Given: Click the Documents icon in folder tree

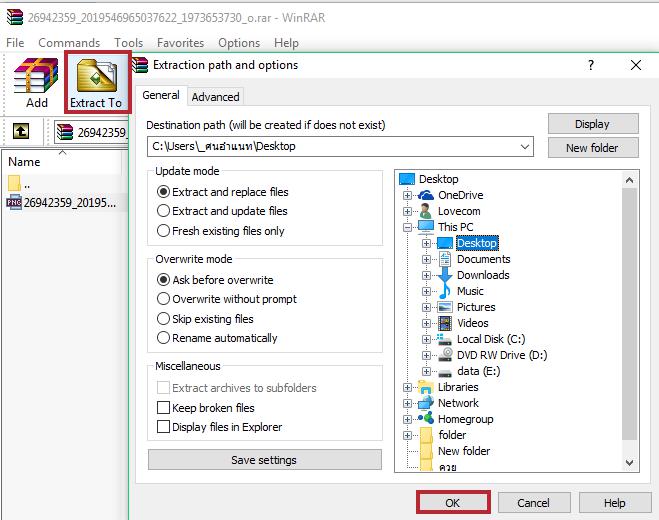Looking at the screenshot, I should 445,259.
